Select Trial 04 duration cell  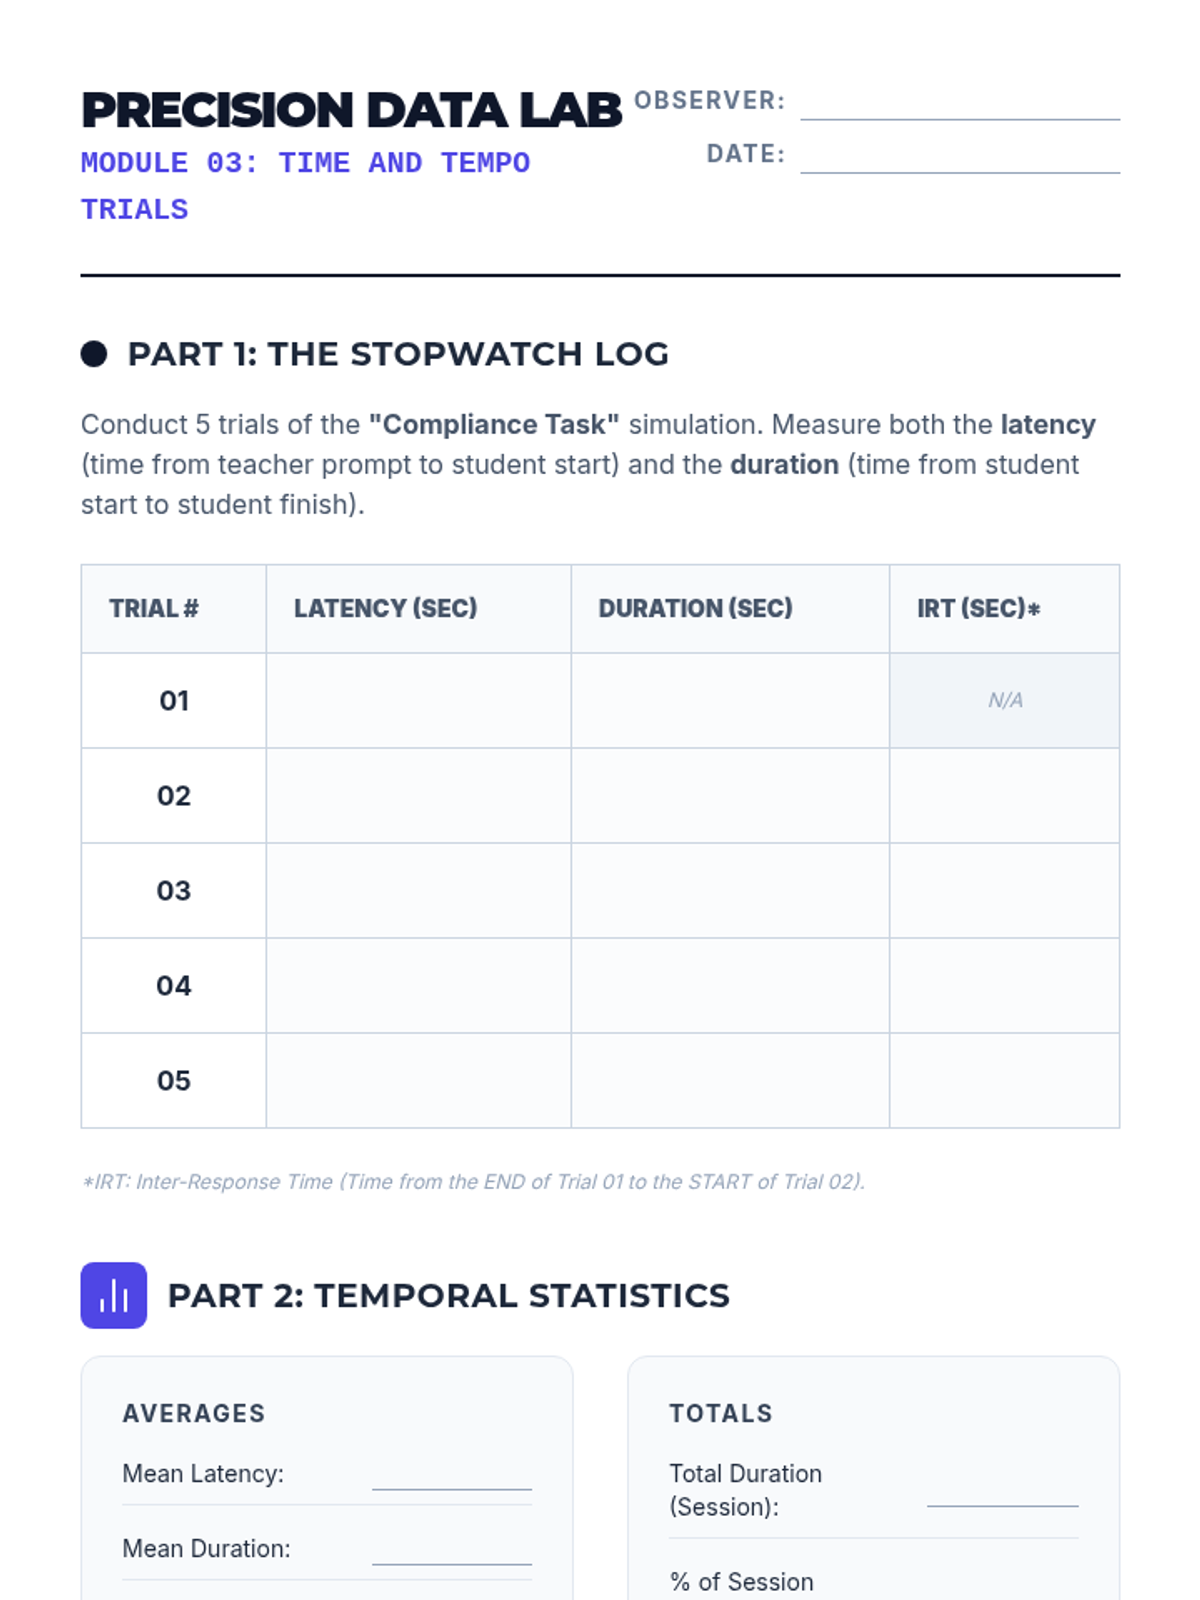730,985
